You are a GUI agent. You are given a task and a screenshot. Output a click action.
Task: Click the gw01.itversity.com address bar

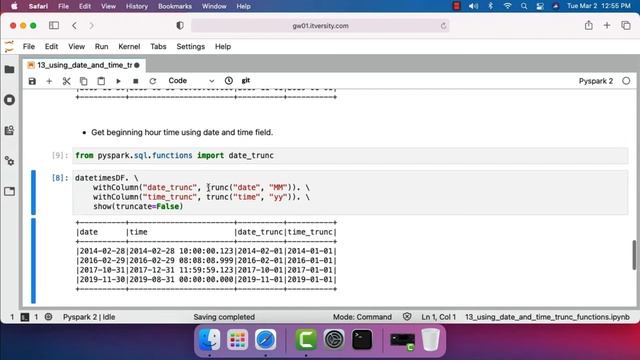tap(320, 26)
